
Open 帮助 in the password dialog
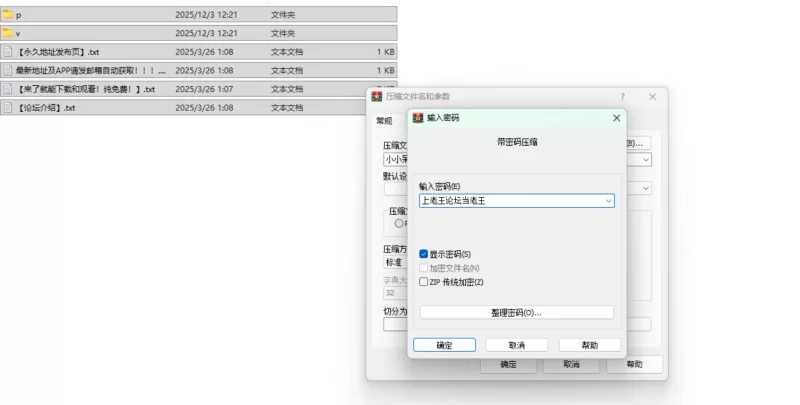[589, 345]
